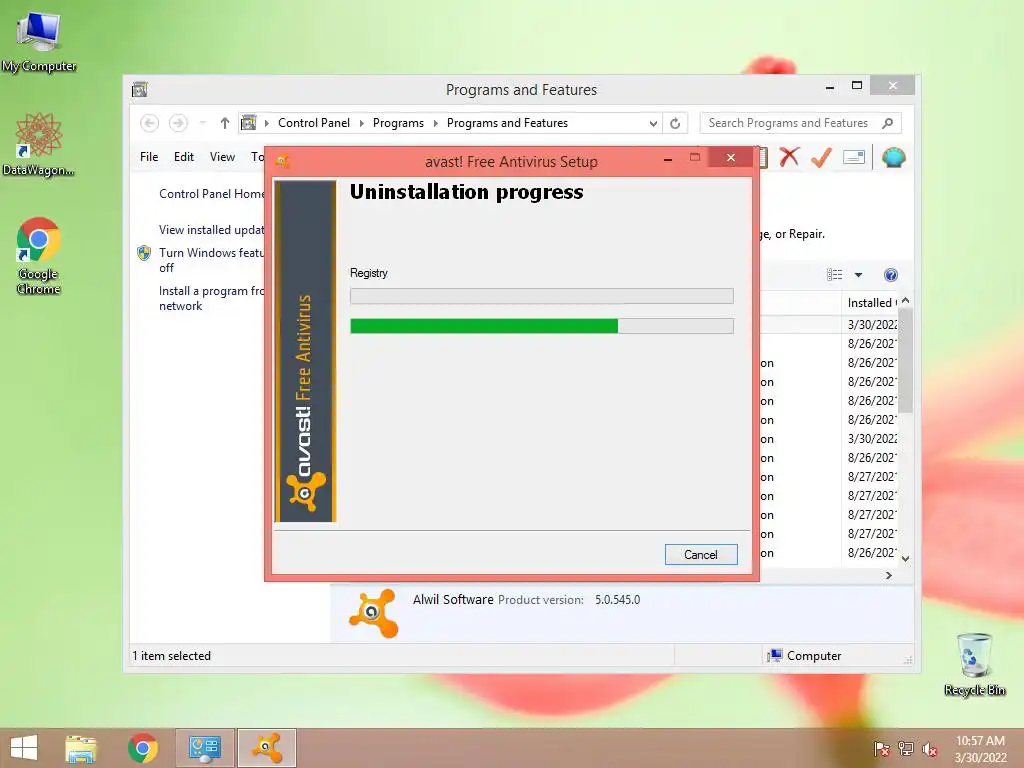Click the red X delete toolbar icon
1024x768 pixels.
tap(789, 157)
